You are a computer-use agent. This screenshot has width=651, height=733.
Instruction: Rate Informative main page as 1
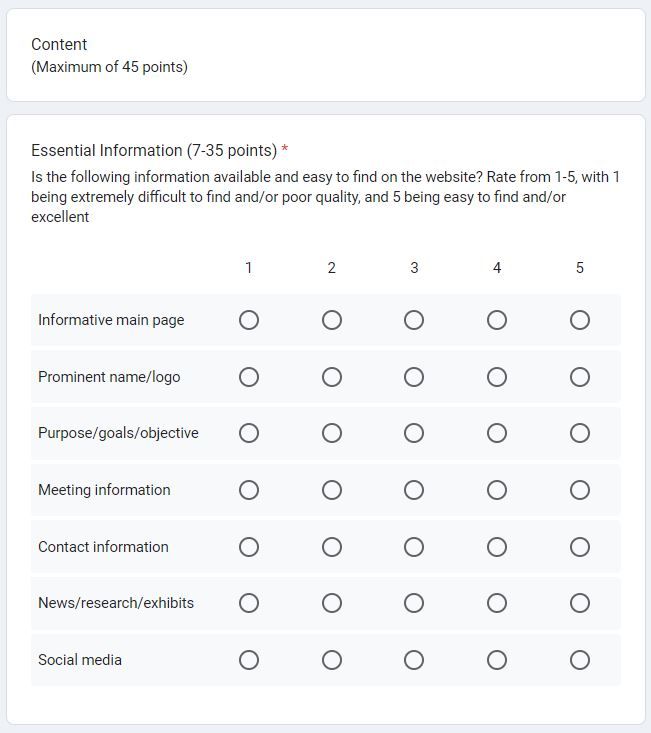tap(249, 320)
